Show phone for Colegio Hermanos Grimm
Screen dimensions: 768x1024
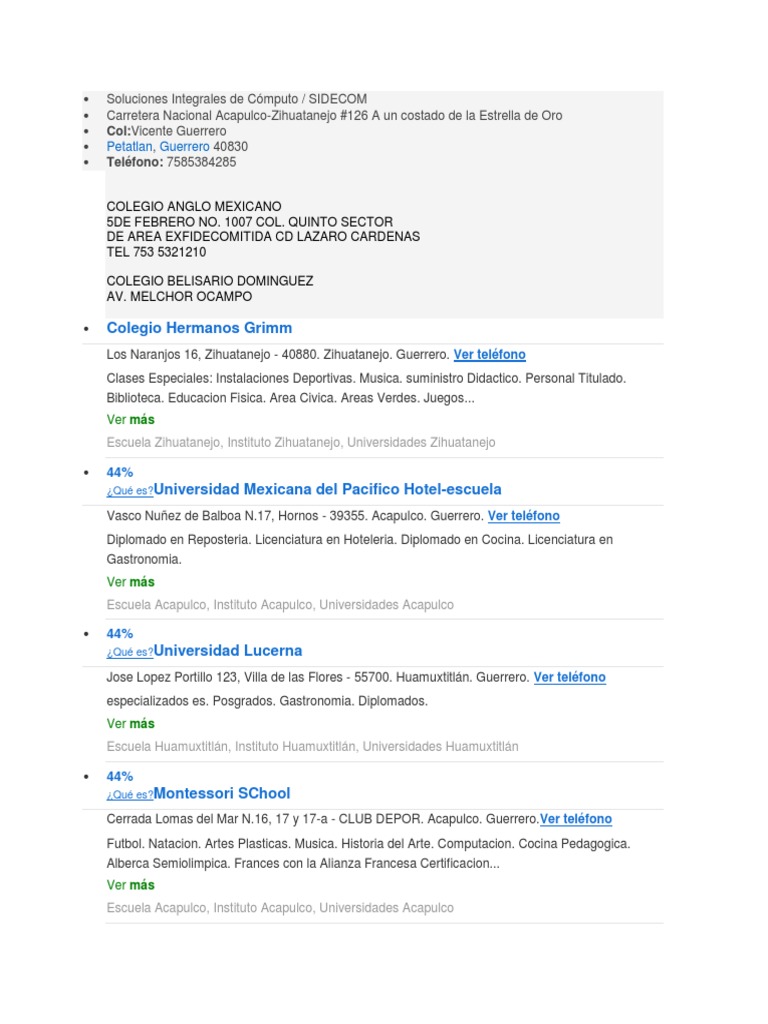pyautogui.click(x=489, y=355)
